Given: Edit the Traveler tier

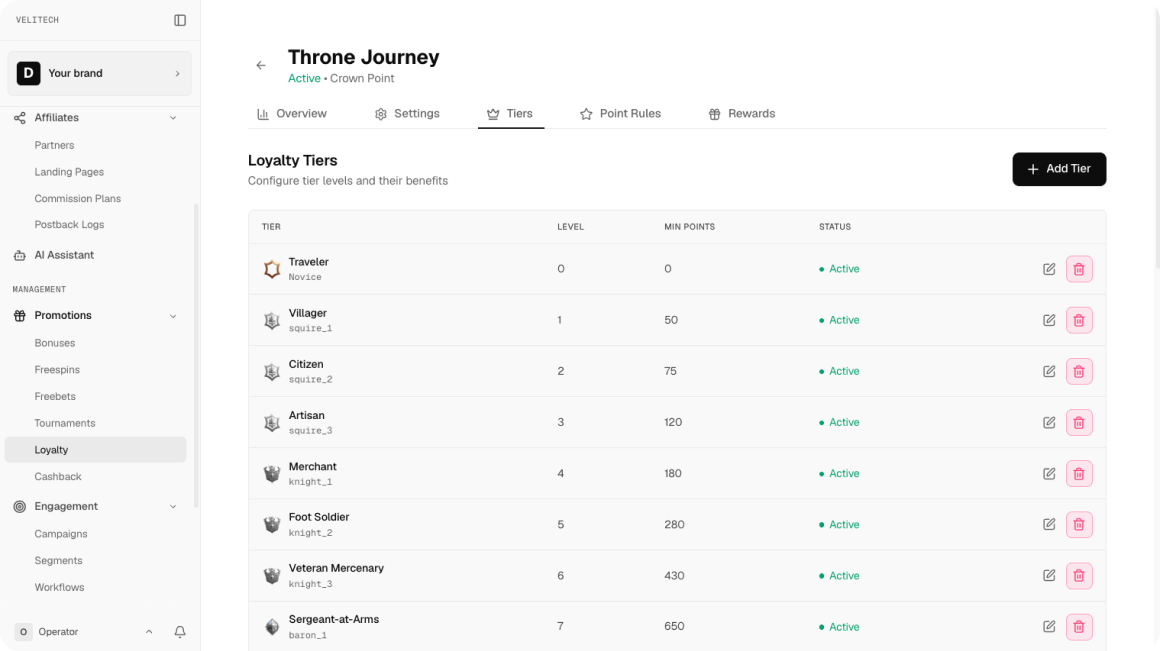Looking at the screenshot, I should point(1049,269).
